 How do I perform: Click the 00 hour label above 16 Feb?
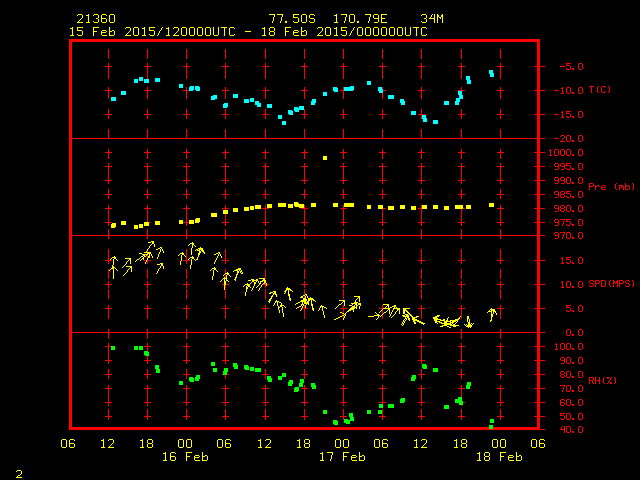coord(185,444)
